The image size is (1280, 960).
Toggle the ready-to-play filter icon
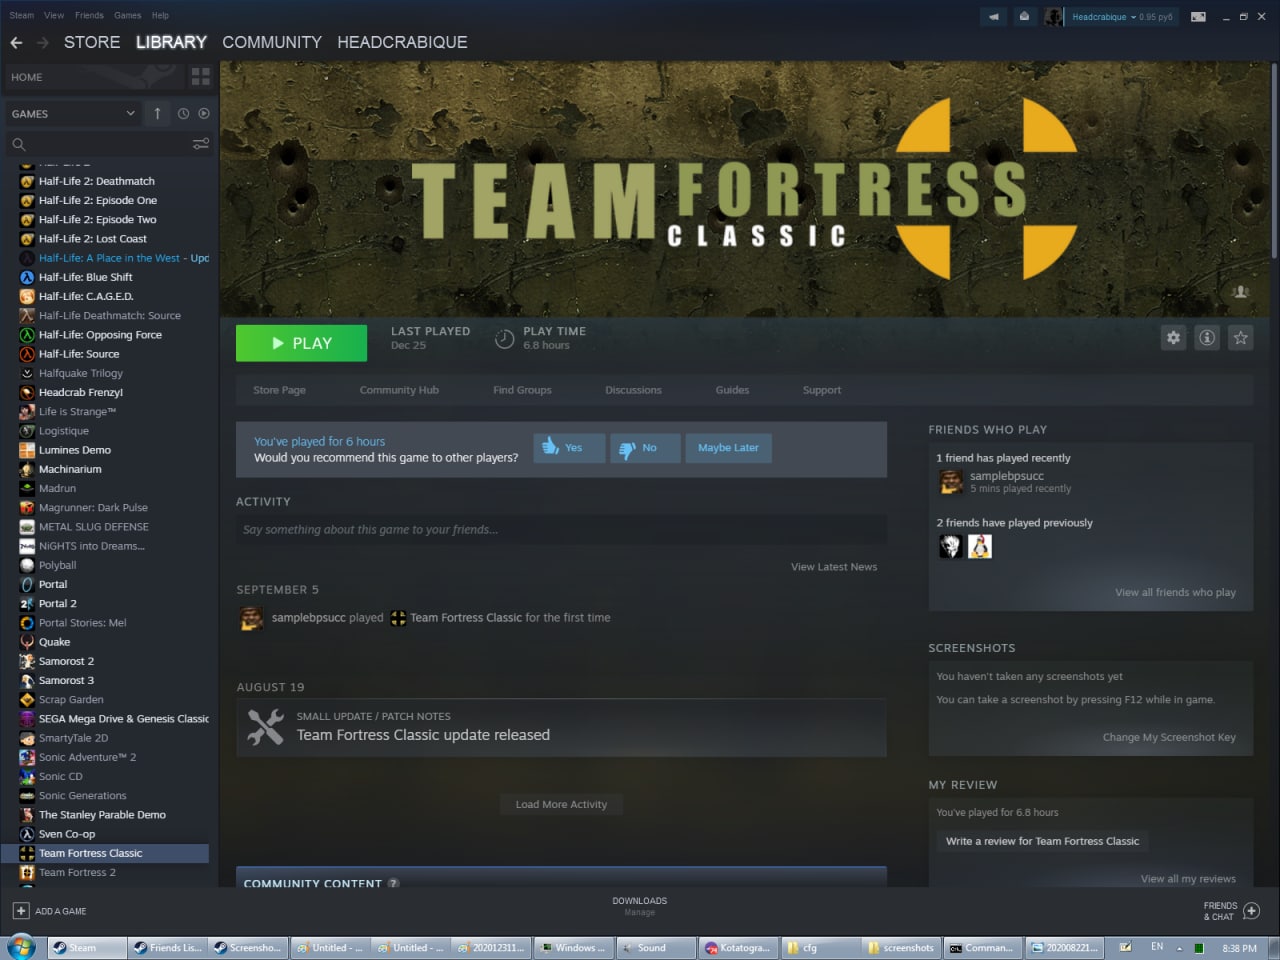pos(204,114)
